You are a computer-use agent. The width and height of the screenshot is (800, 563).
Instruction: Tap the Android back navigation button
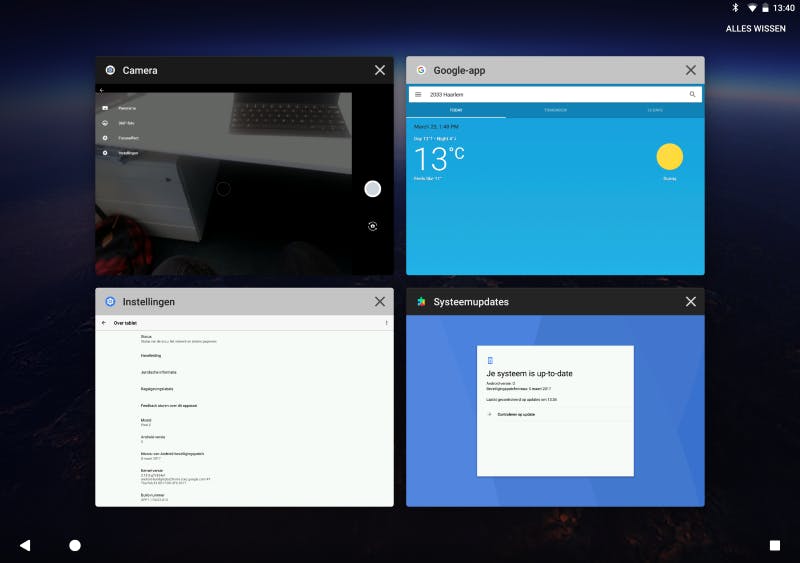[25, 546]
